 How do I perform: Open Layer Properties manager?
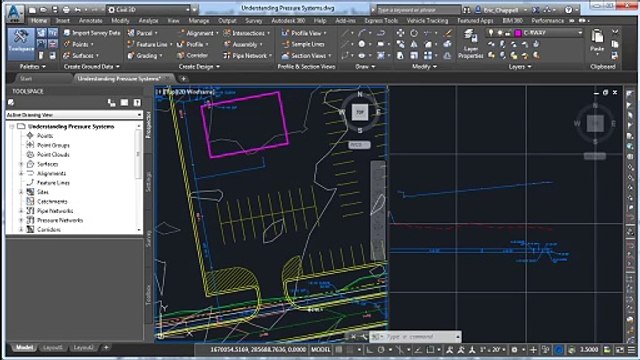click(470, 44)
